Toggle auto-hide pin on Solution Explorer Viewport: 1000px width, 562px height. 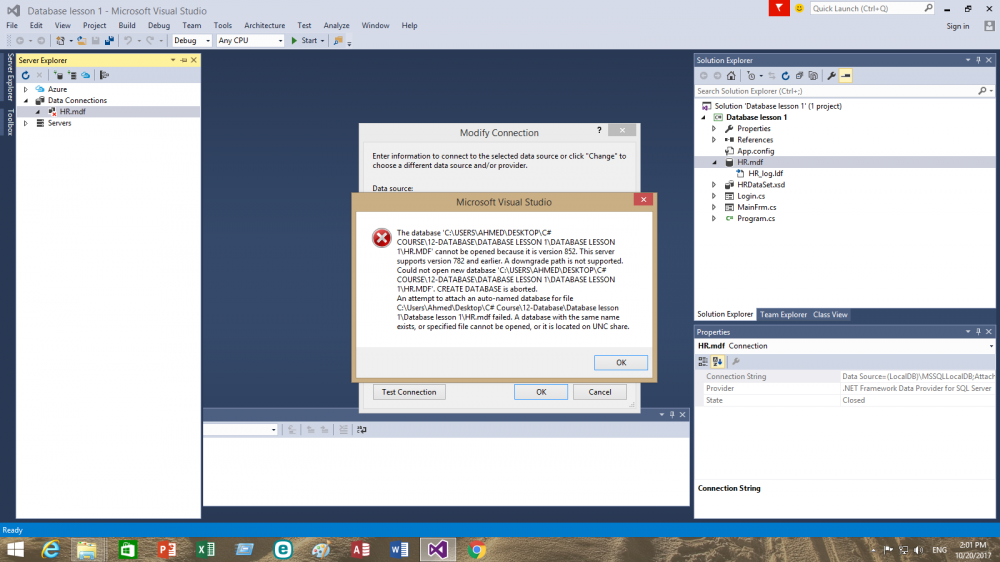[x=978, y=60]
